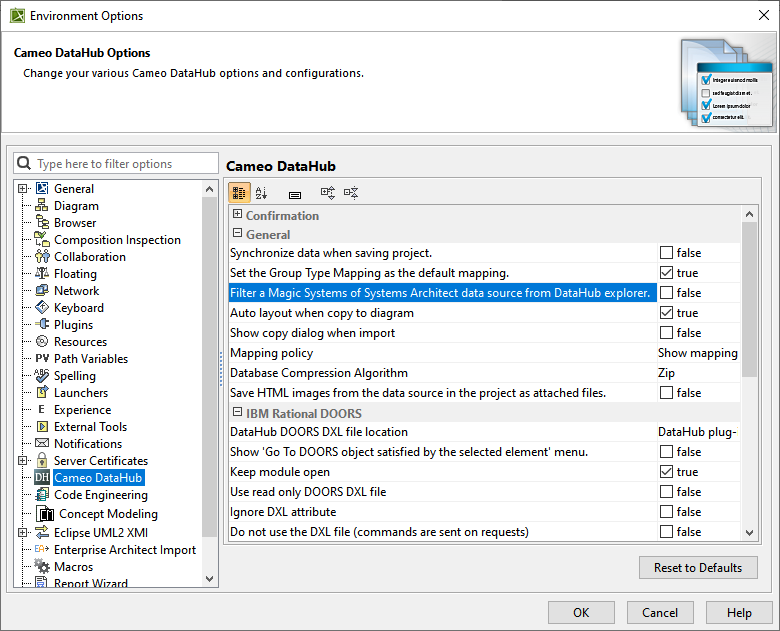Click the Diagram category icon
Image resolution: width=780 pixels, height=631 pixels.
click(42, 206)
